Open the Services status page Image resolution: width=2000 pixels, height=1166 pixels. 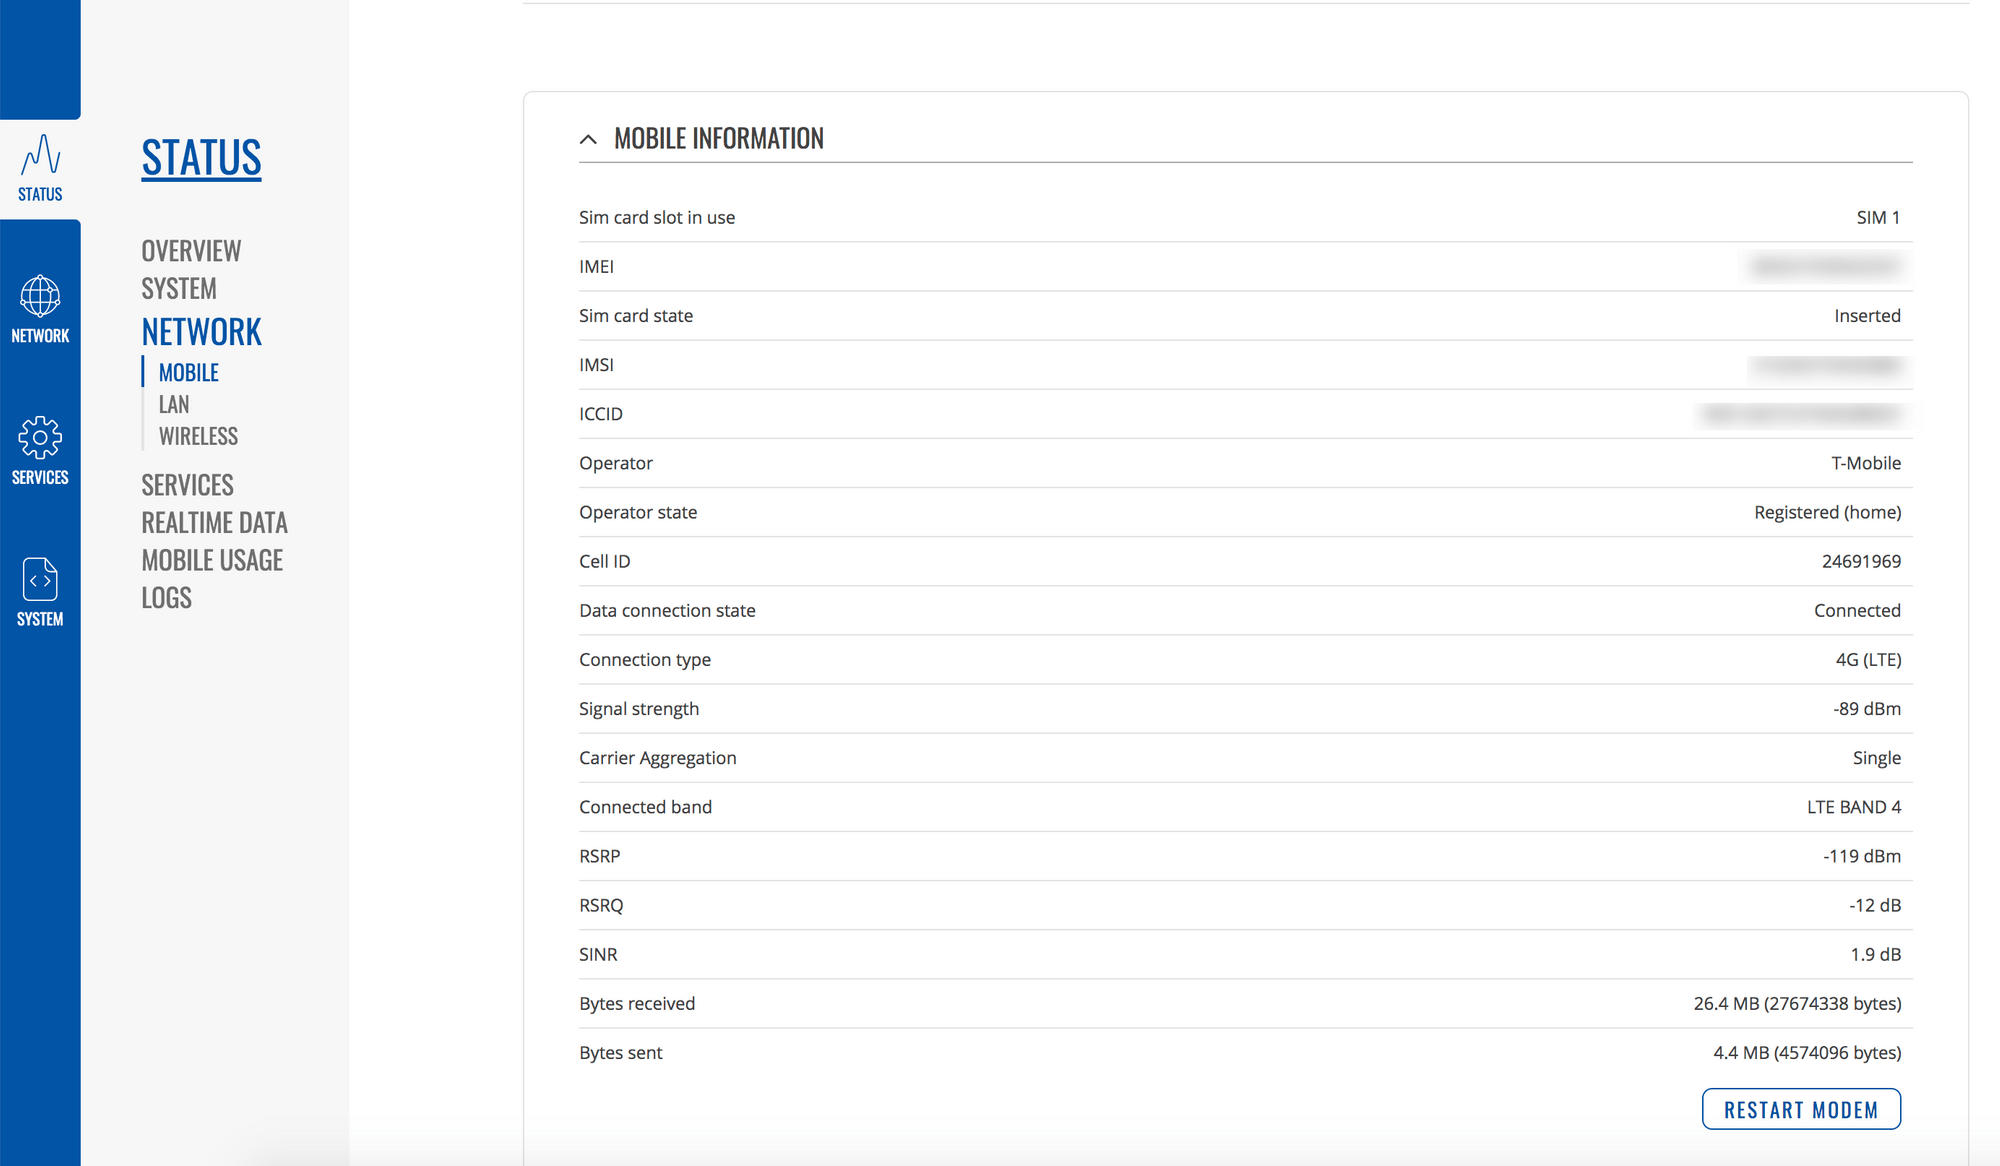point(187,485)
